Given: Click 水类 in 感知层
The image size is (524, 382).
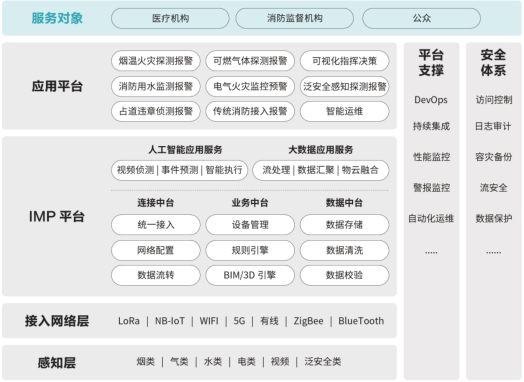Looking at the screenshot, I should point(213,361).
